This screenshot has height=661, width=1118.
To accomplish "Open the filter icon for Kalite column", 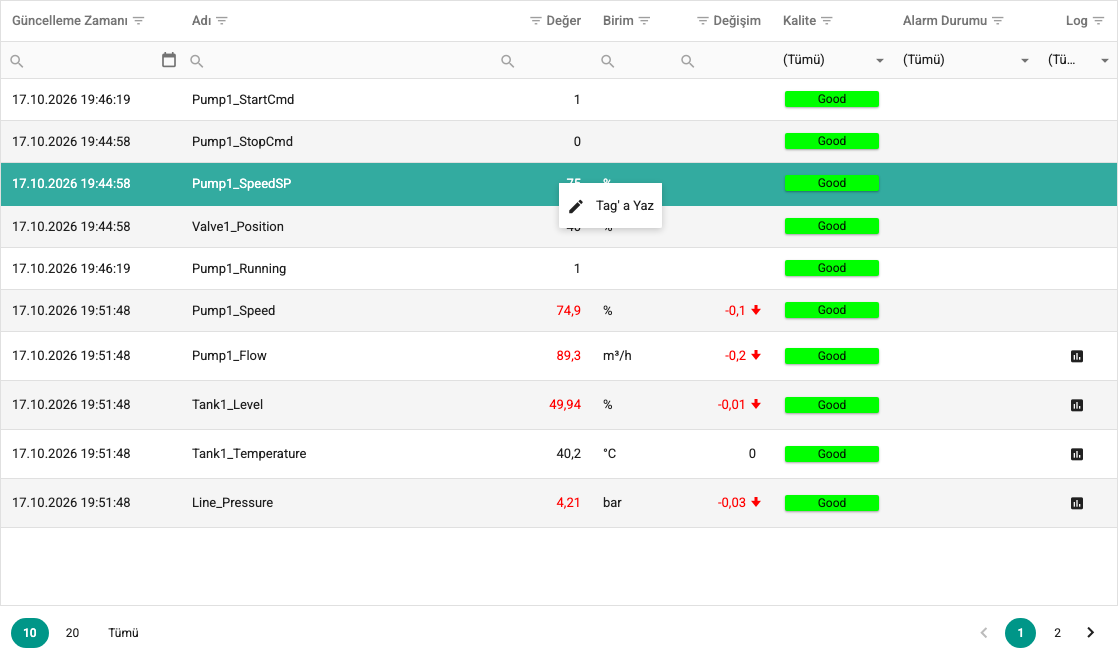I will [x=827, y=21].
